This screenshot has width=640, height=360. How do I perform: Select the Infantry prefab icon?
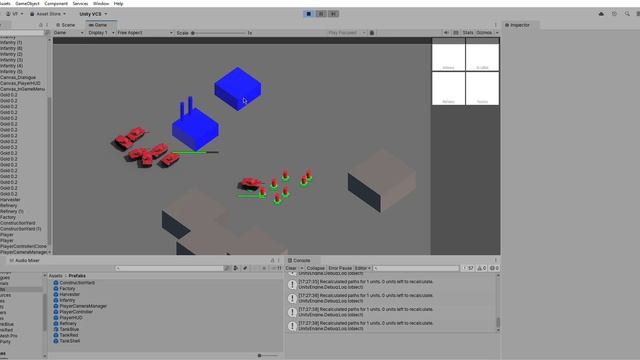[56, 300]
